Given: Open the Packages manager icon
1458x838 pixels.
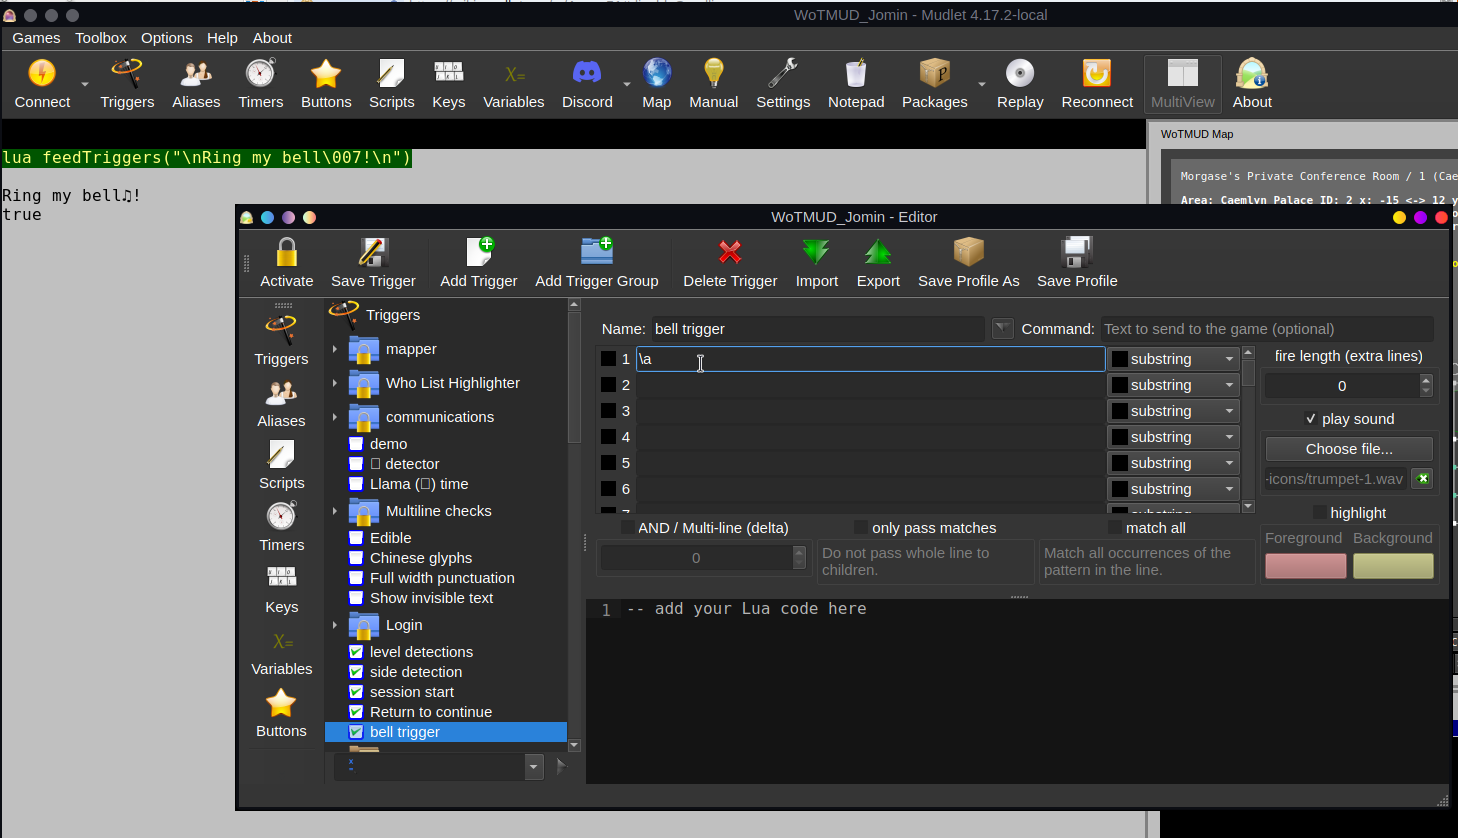Looking at the screenshot, I should 934,74.
